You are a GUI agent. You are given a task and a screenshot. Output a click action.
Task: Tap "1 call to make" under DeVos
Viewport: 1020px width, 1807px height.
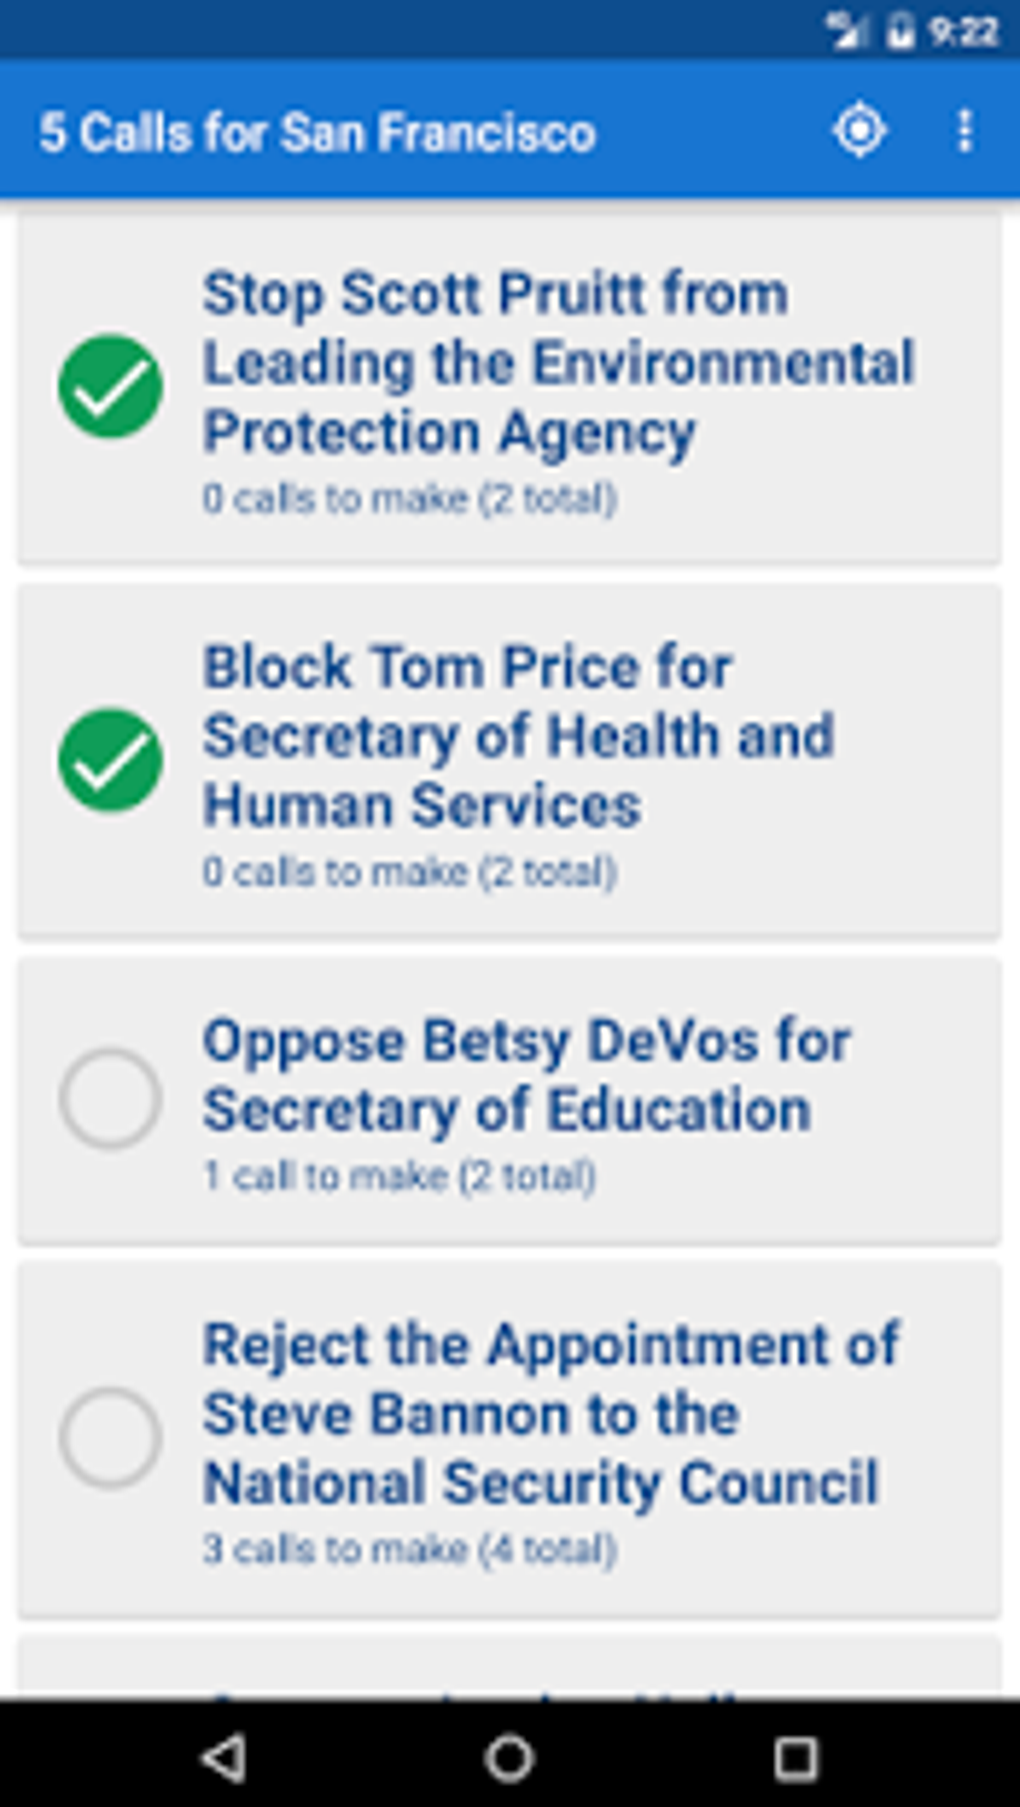click(x=399, y=1176)
